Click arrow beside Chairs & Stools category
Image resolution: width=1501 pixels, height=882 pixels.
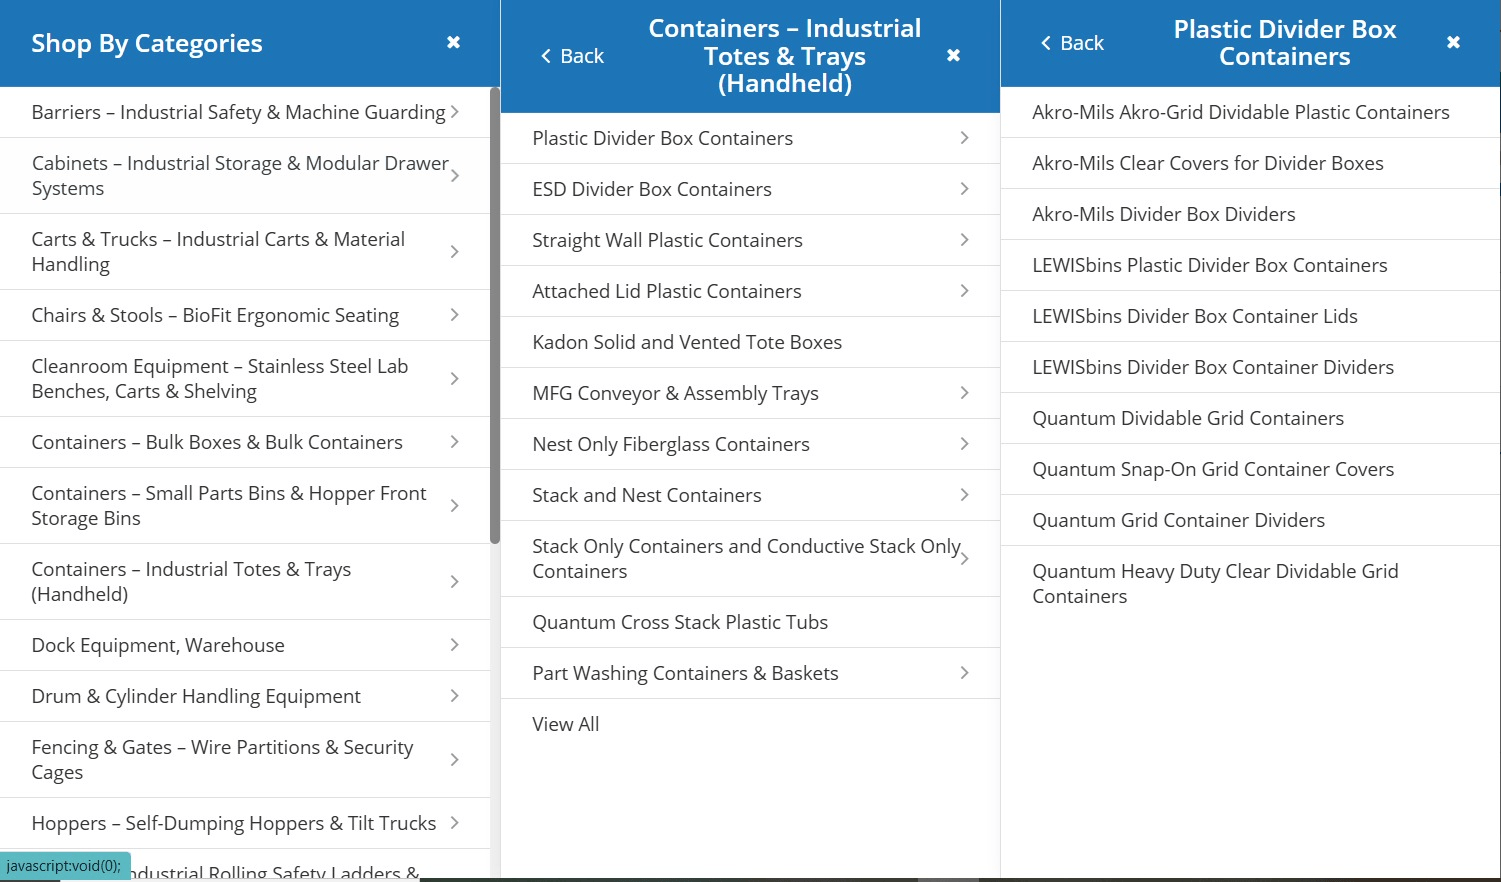455,315
